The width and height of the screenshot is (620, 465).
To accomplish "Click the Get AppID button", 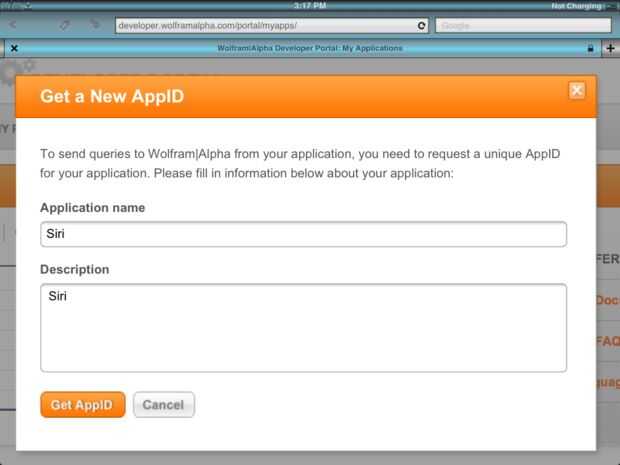I will [83, 405].
